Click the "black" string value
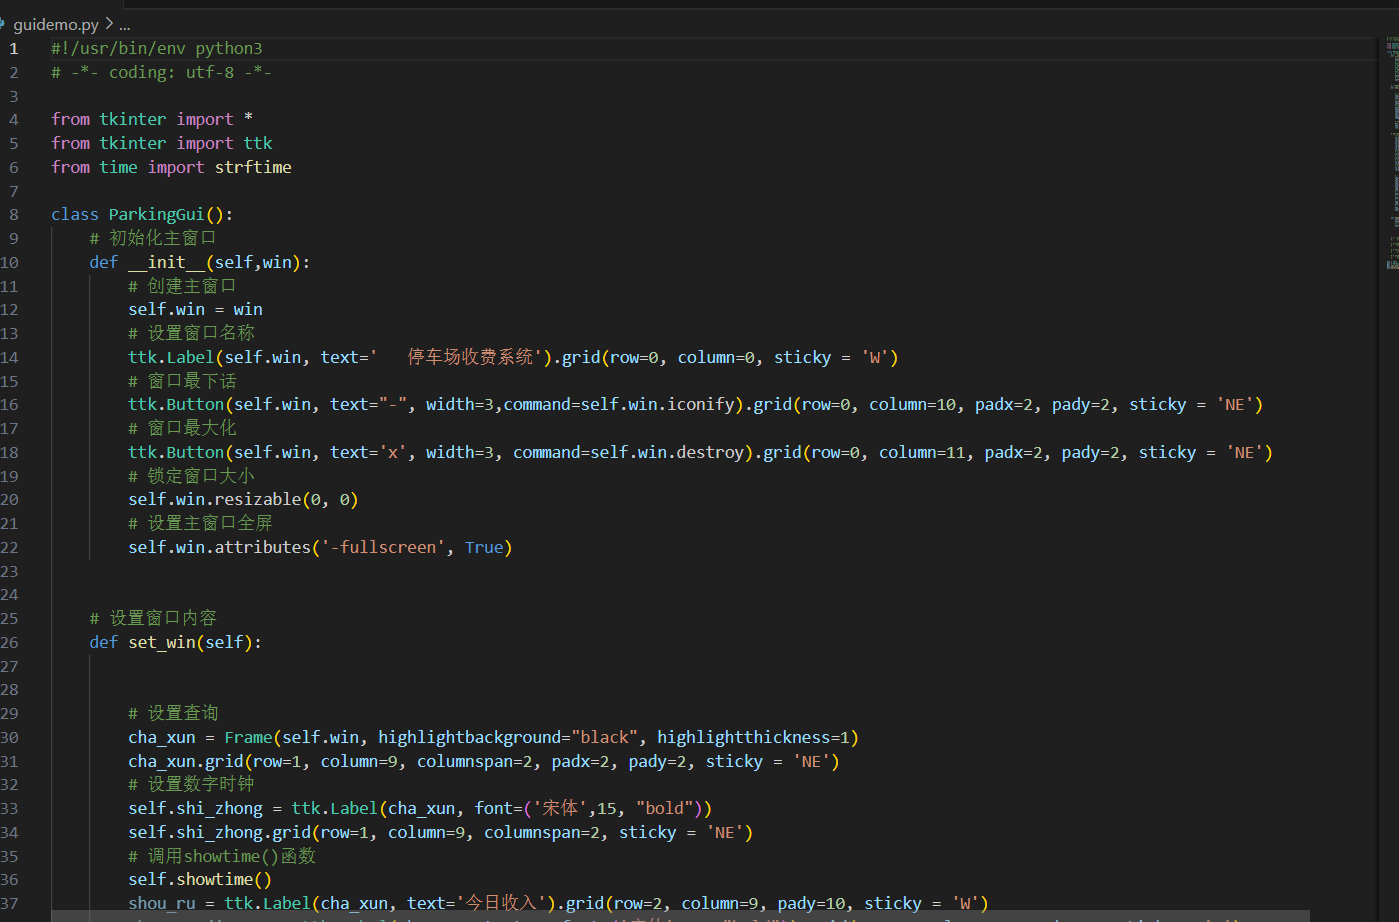1399x922 pixels. (605, 737)
